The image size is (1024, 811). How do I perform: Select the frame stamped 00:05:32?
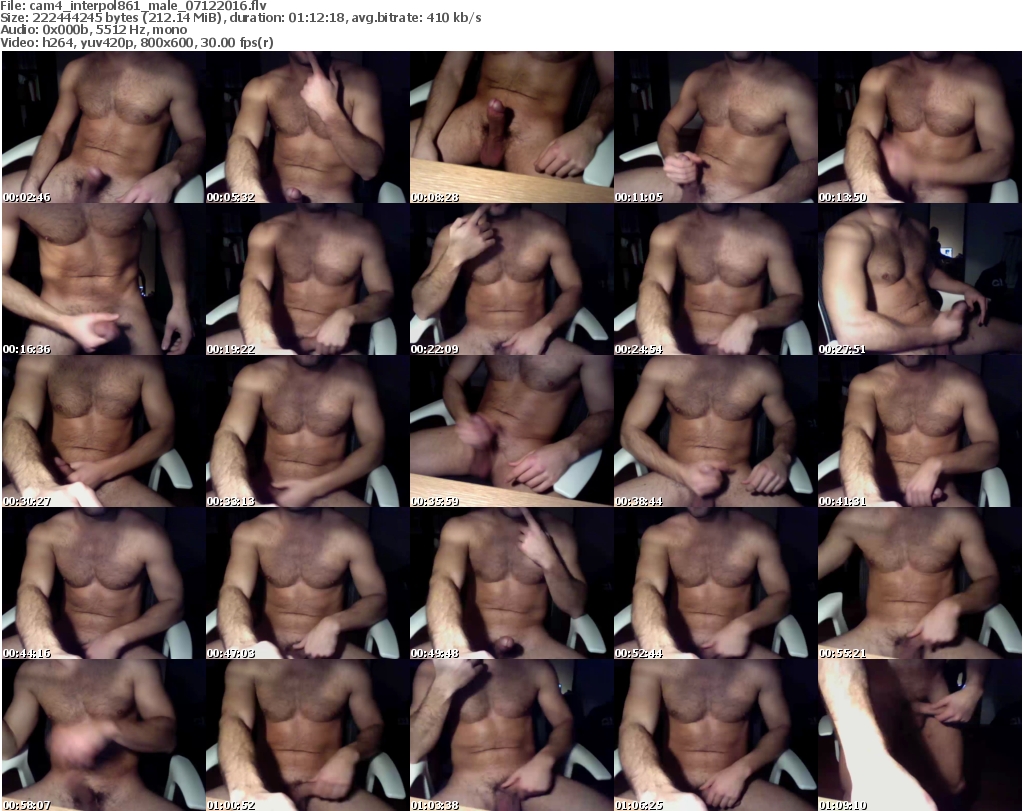click(x=308, y=127)
